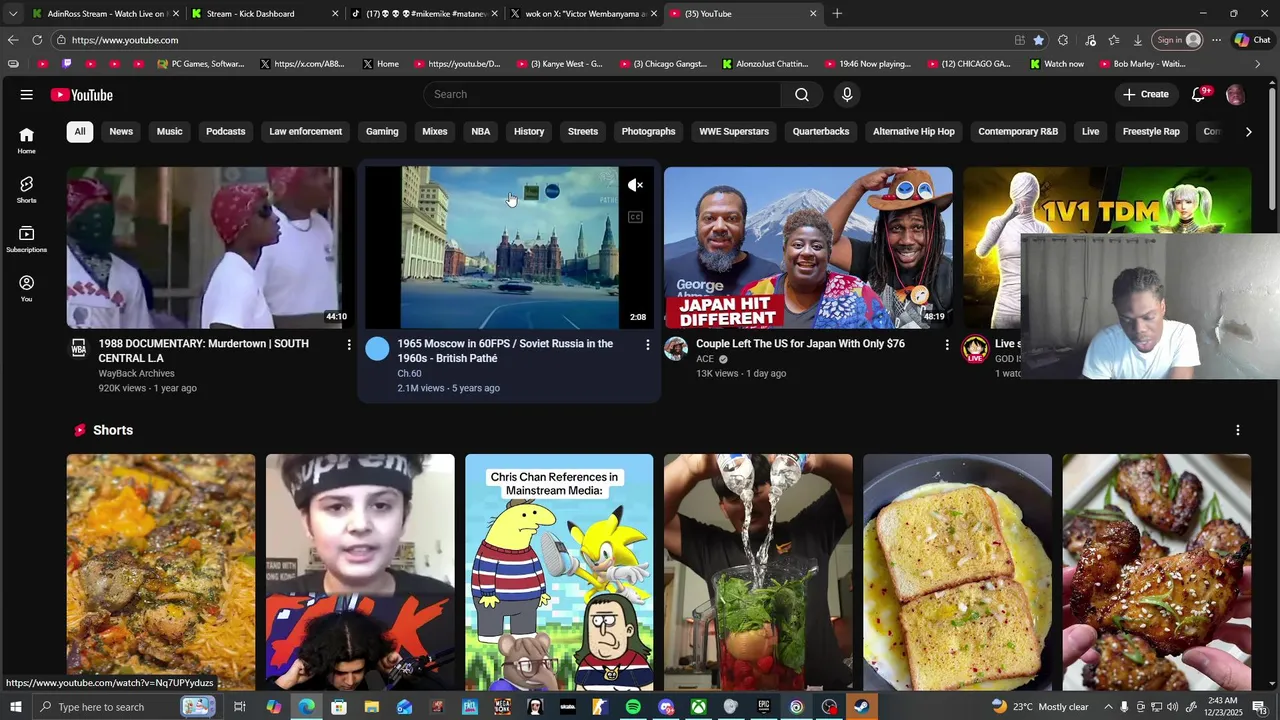Open the Chris Chan References short
Screen dimensions: 1280x720
[559, 572]
